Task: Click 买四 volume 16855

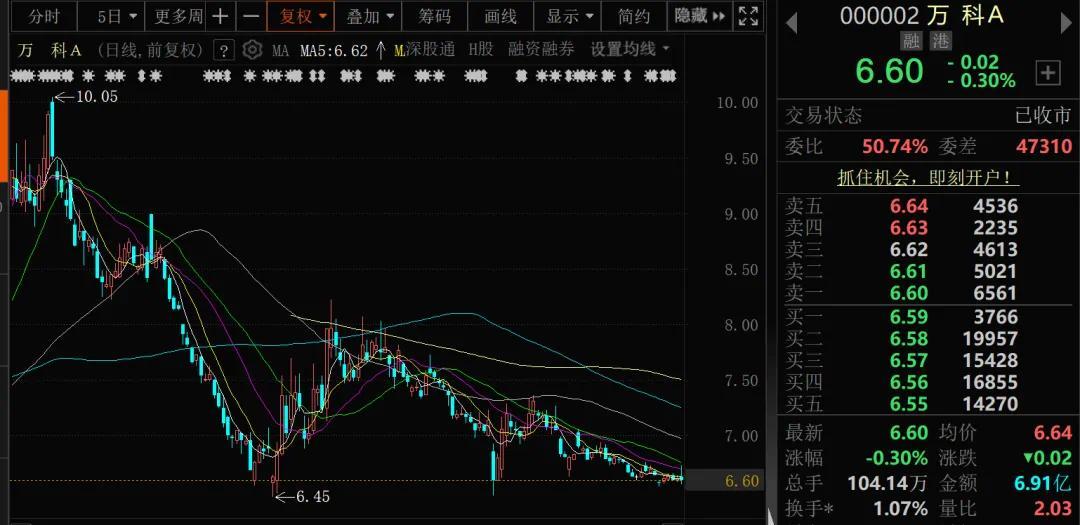Action: 989,382
